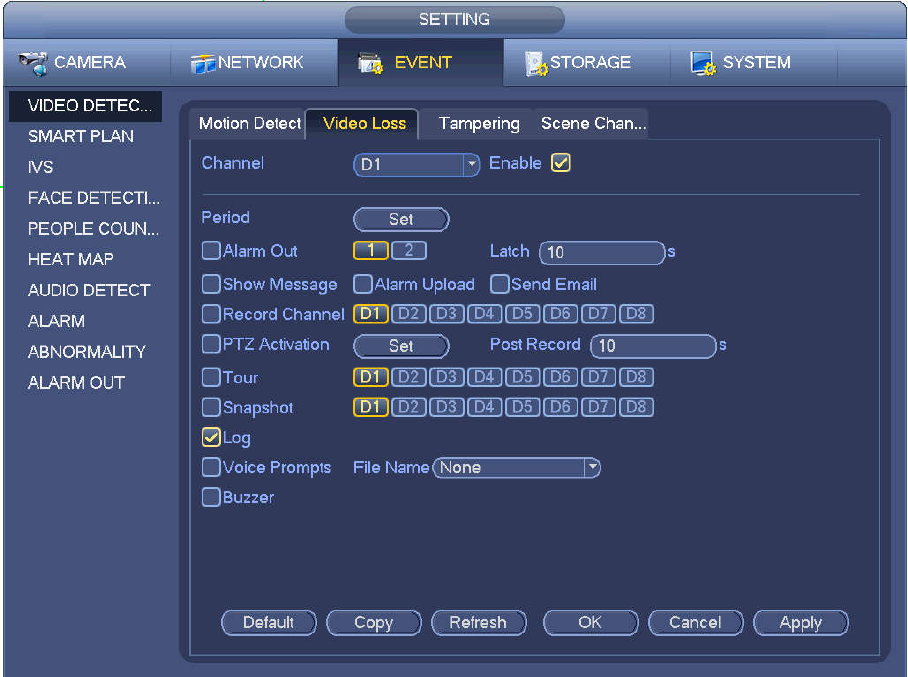Select VIDEO DETEC... in the sidebar
This screenshot has height=677, width=908.
tap(86, 106)
